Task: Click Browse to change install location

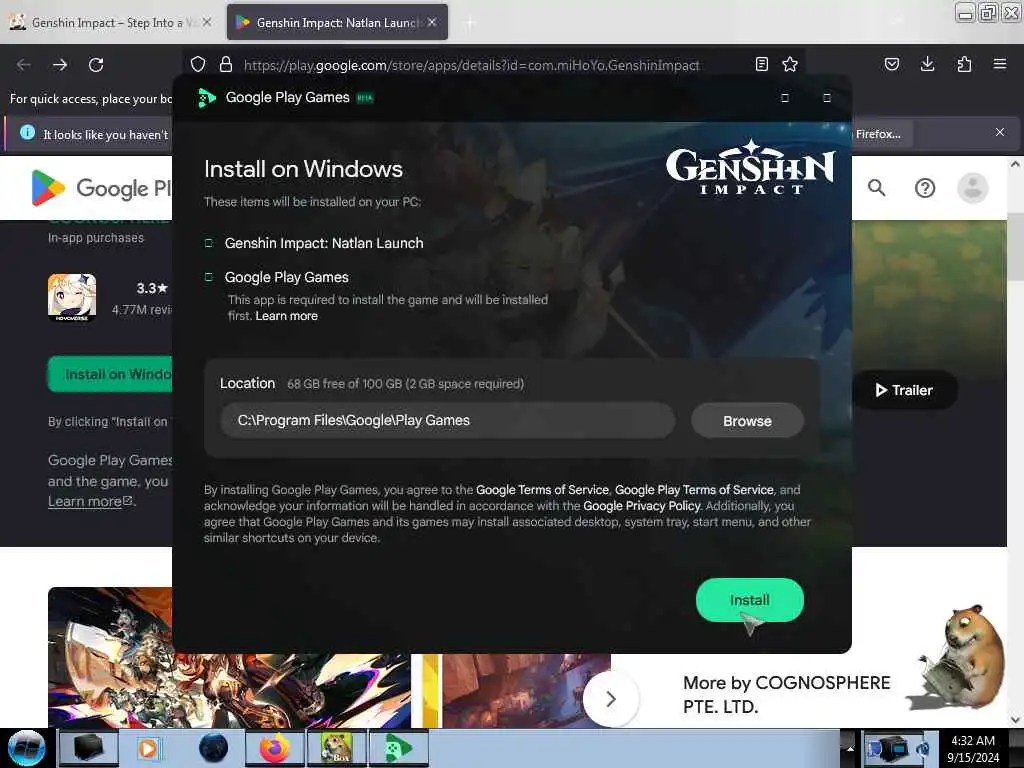Action: click(x=747, y=421)
